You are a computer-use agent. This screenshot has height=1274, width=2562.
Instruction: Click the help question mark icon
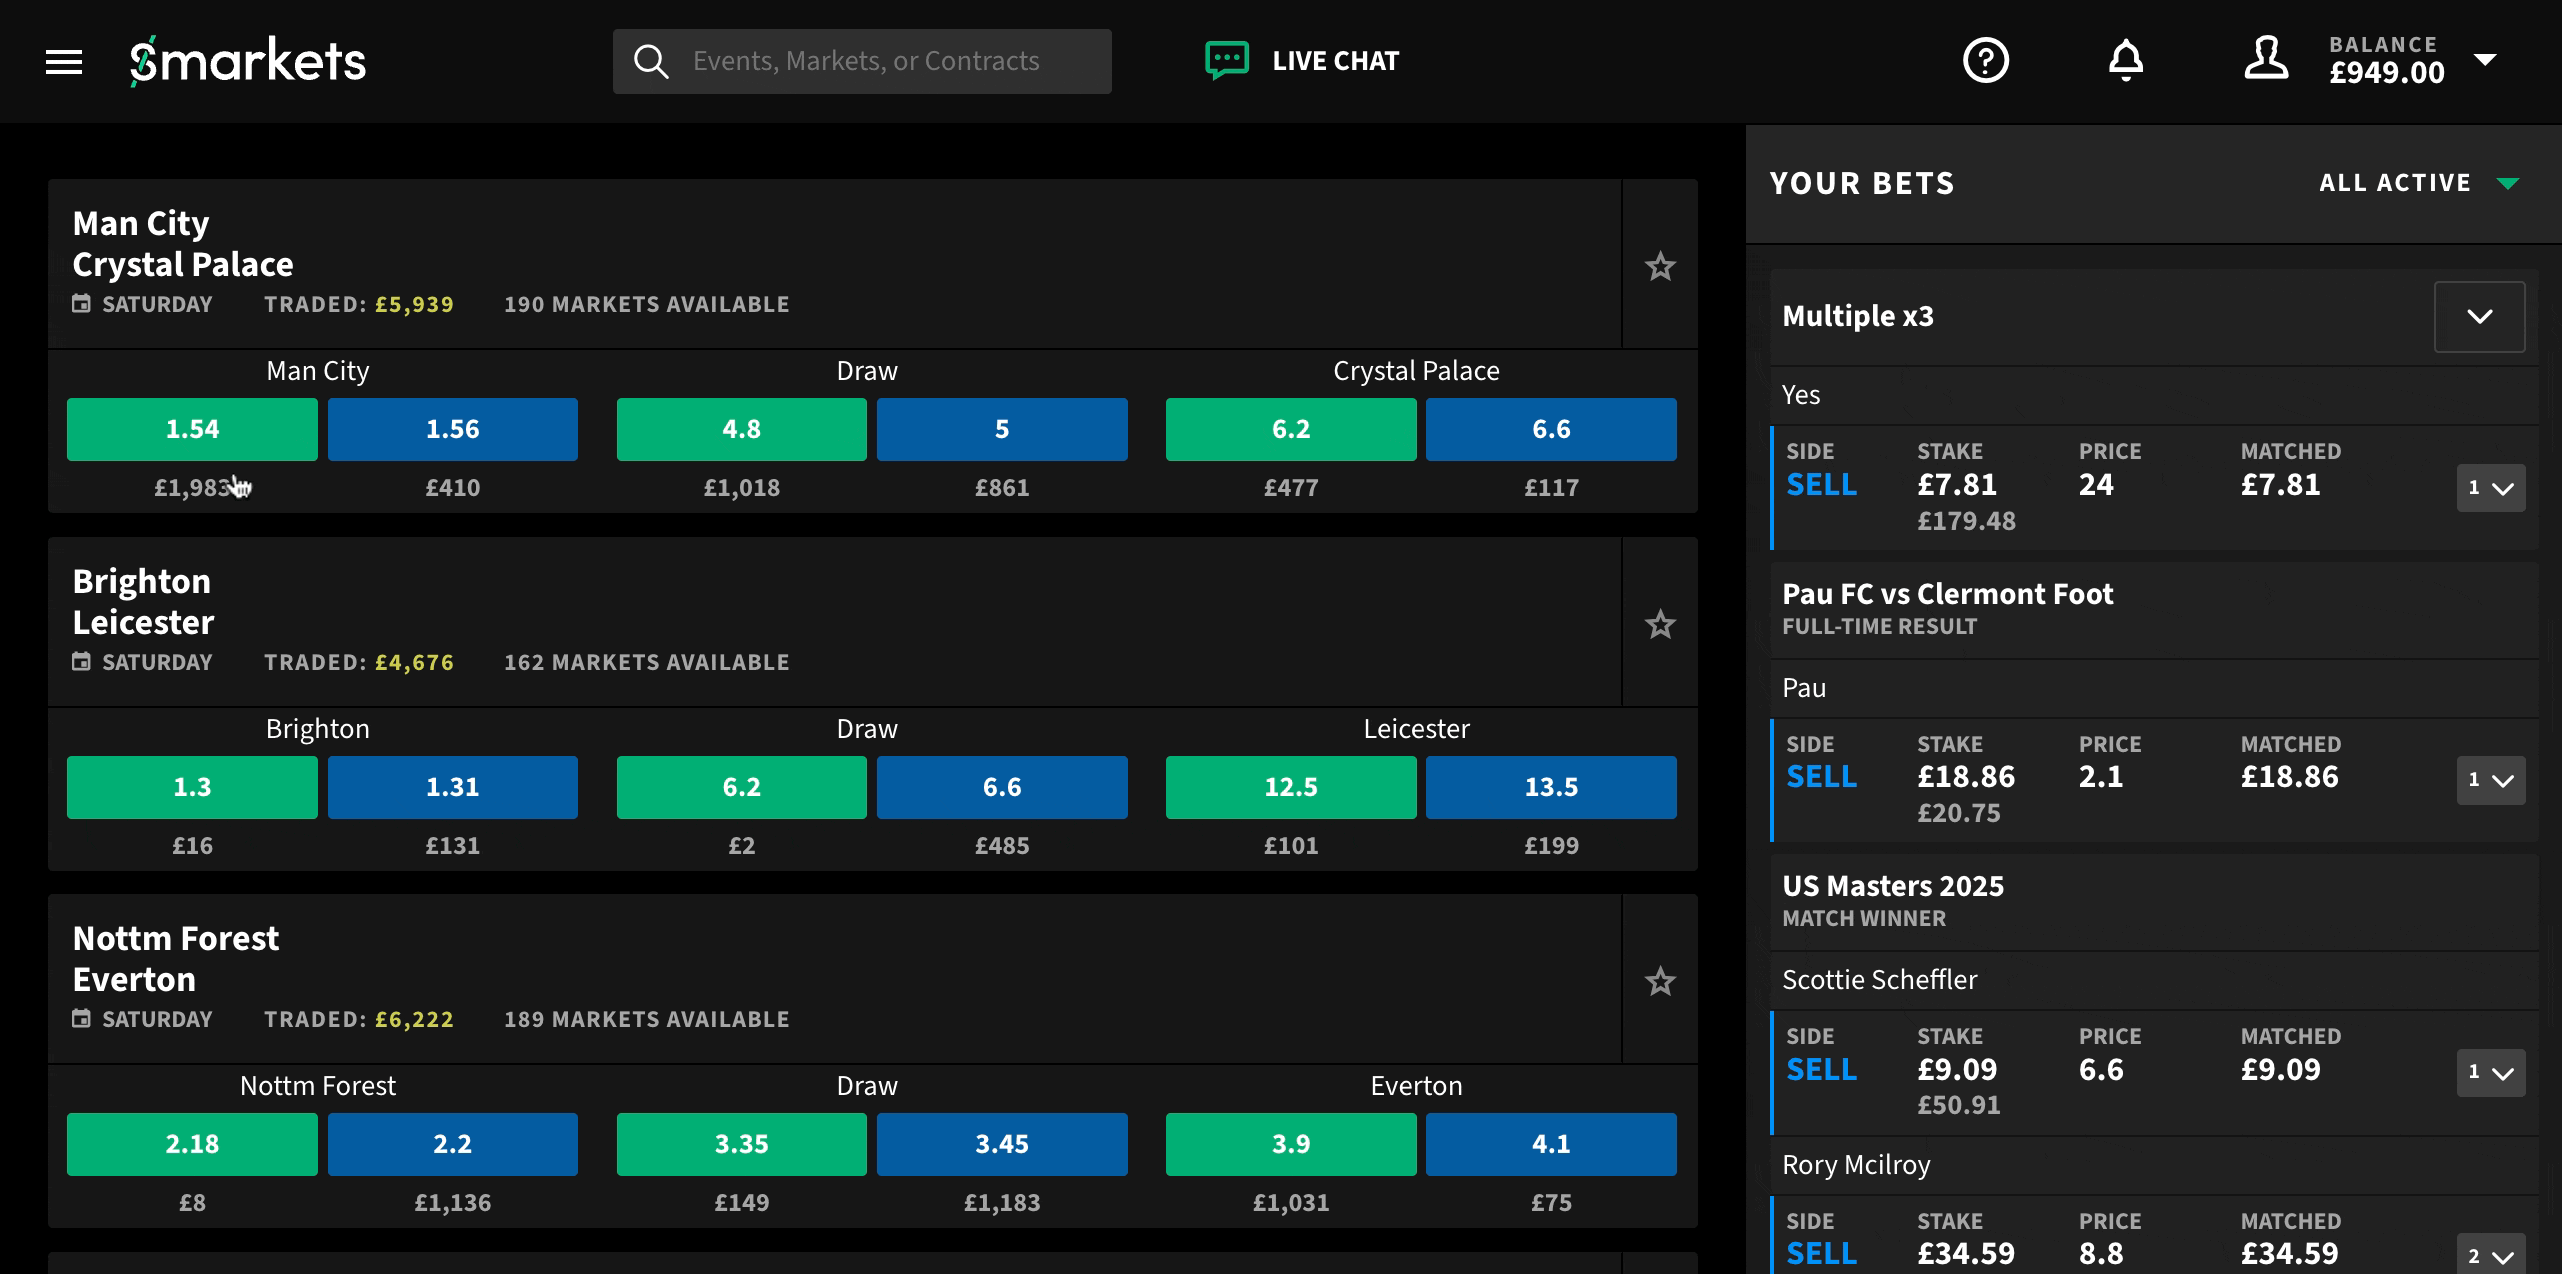[x=1986, y=61]
